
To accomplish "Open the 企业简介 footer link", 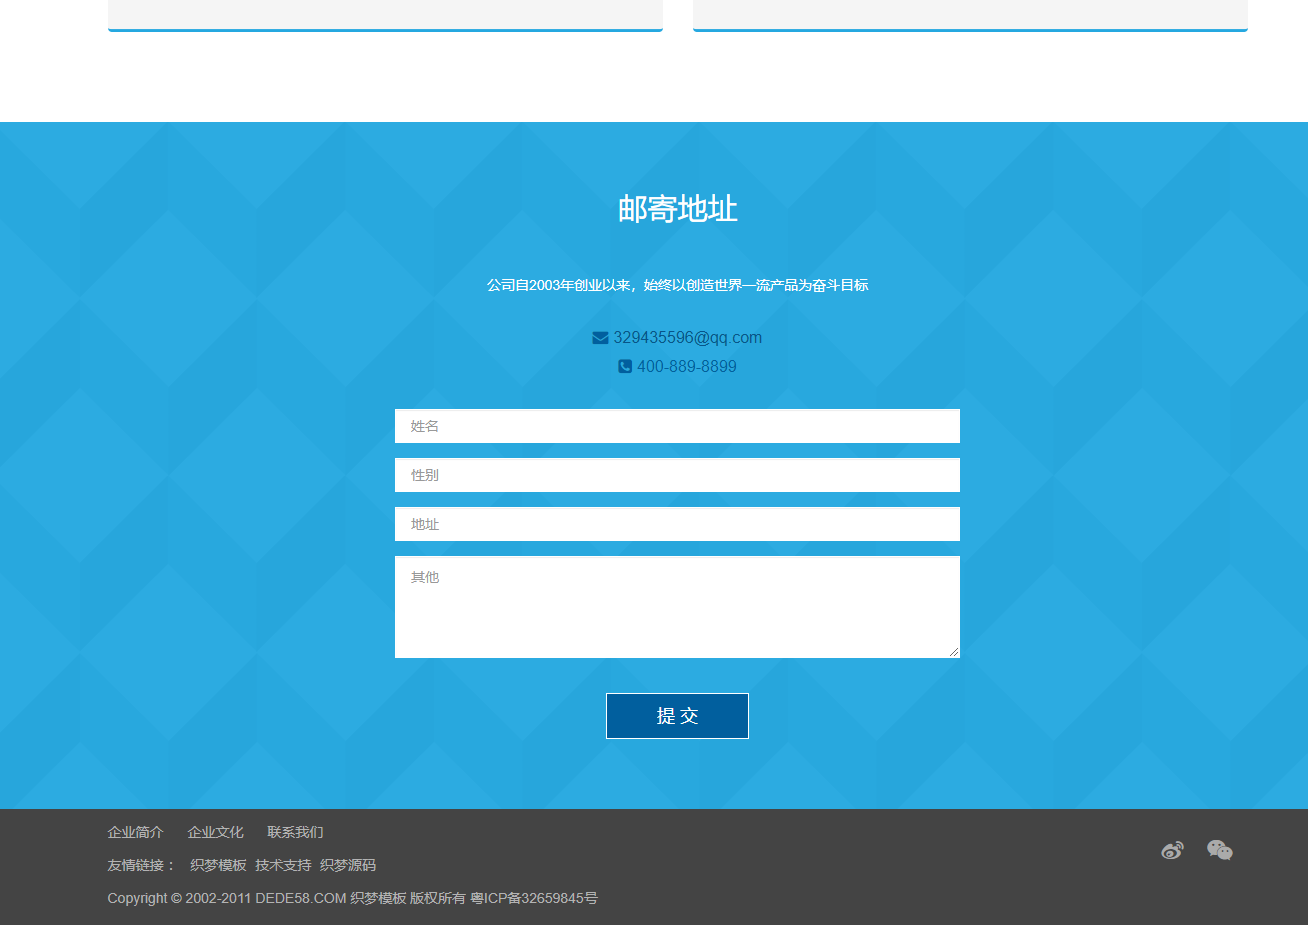I will tap(135, 832).
